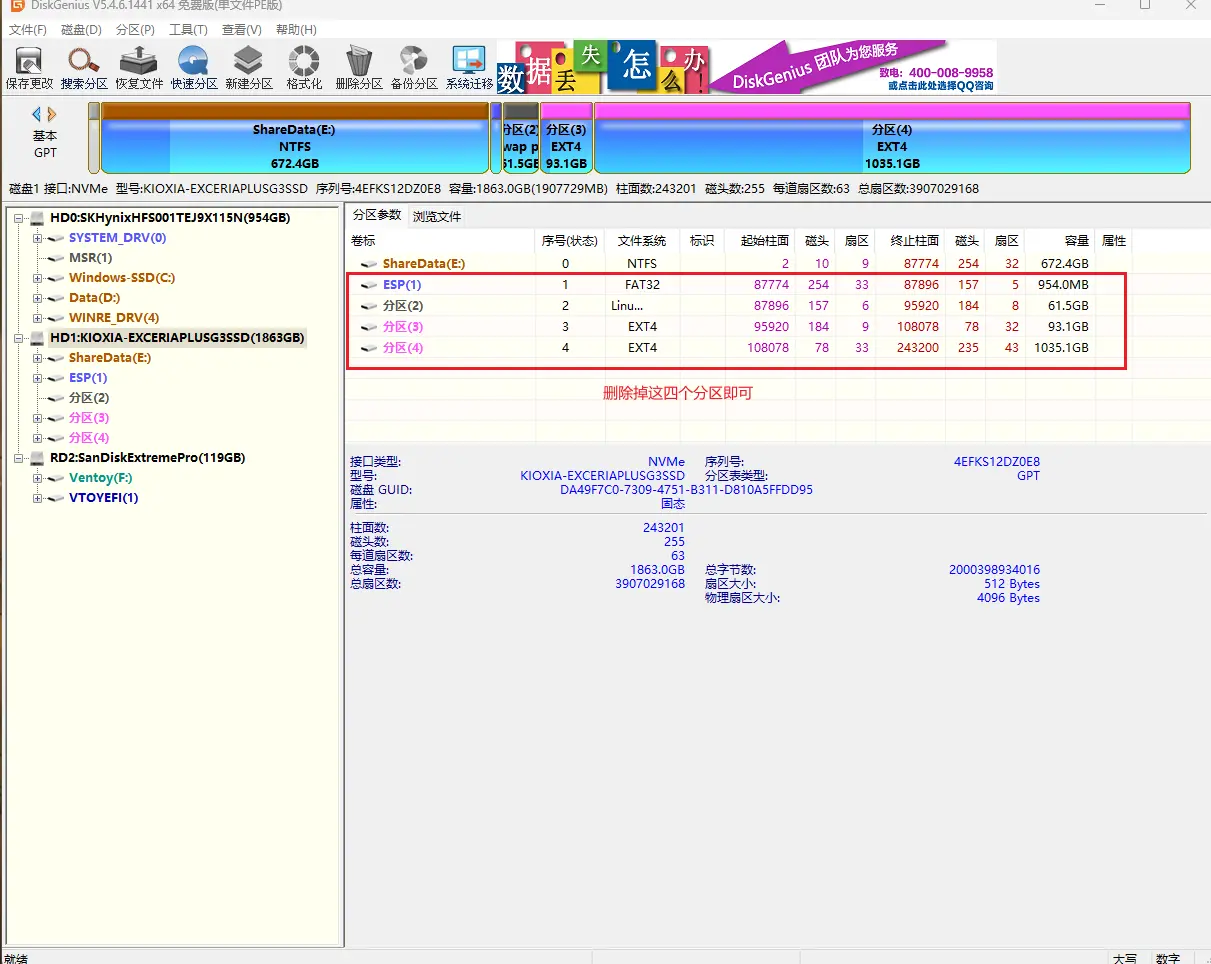Select RD2:SanDiskExtremePro(119GB) in tree

[147, 458]
